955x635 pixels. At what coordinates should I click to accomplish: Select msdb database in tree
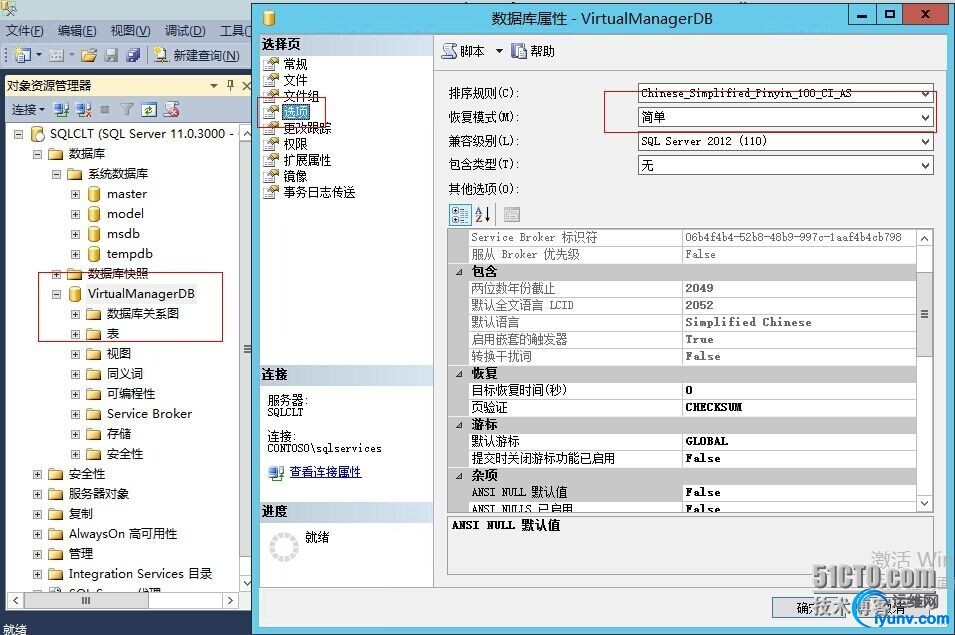(123, 234)
